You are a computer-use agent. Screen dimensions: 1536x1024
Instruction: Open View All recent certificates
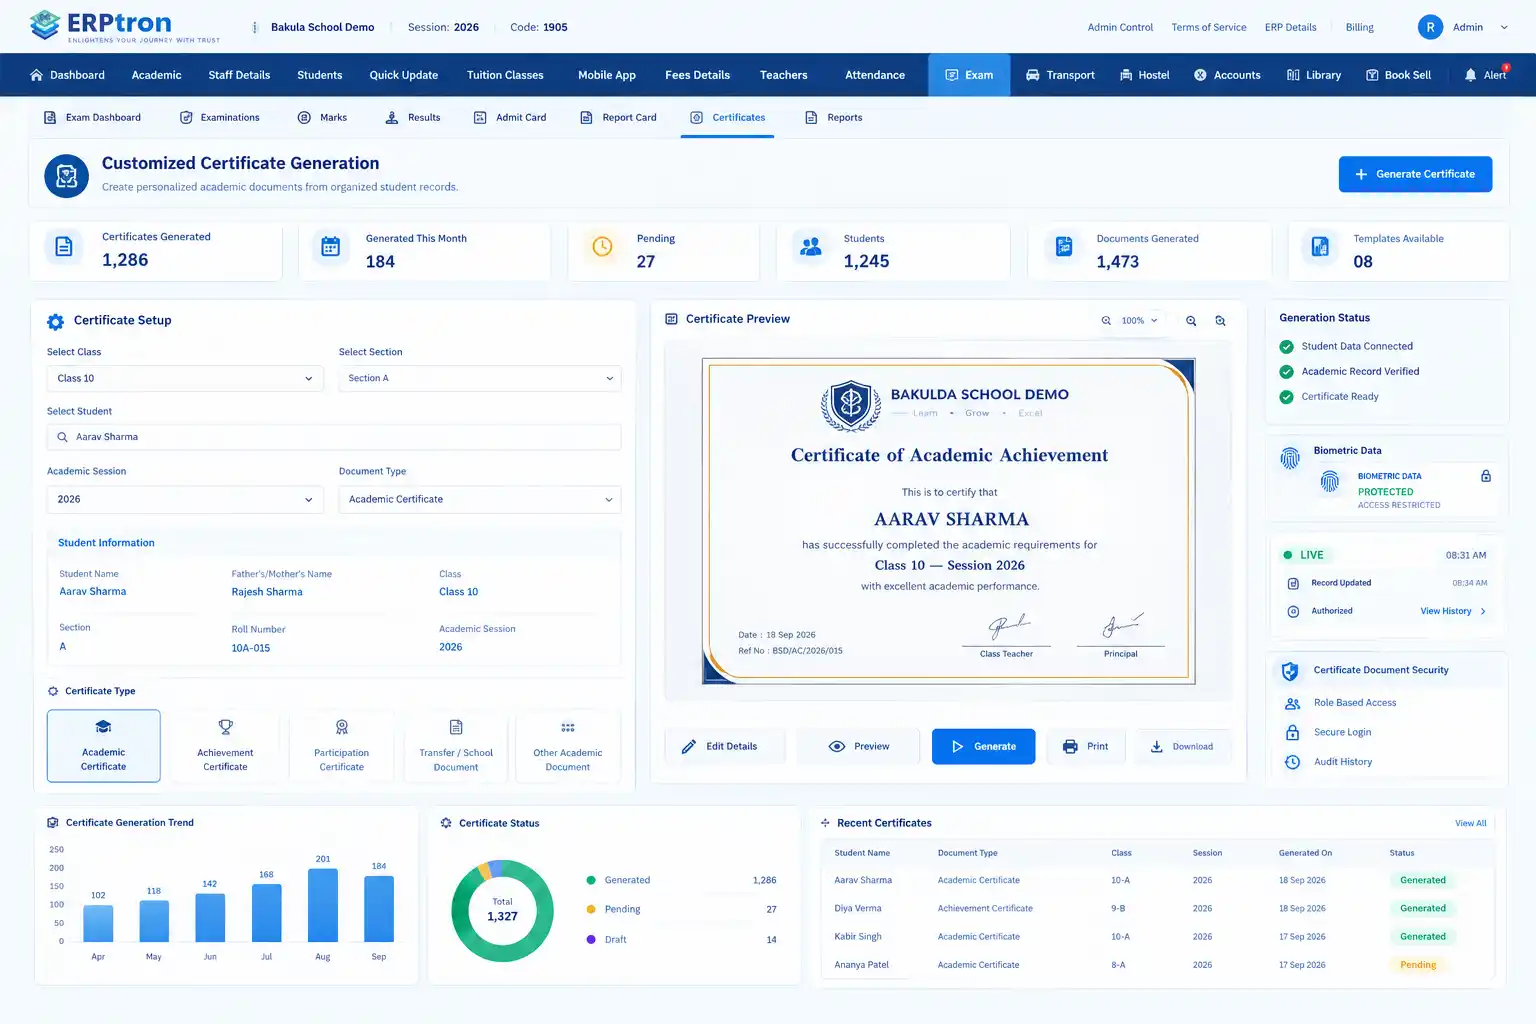1470,824
